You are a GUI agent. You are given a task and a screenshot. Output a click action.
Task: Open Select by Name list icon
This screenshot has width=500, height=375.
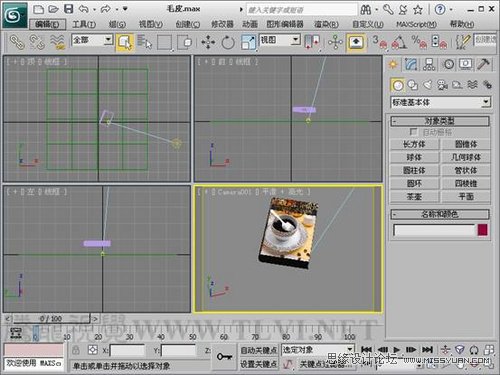click(x=144, y=42)
